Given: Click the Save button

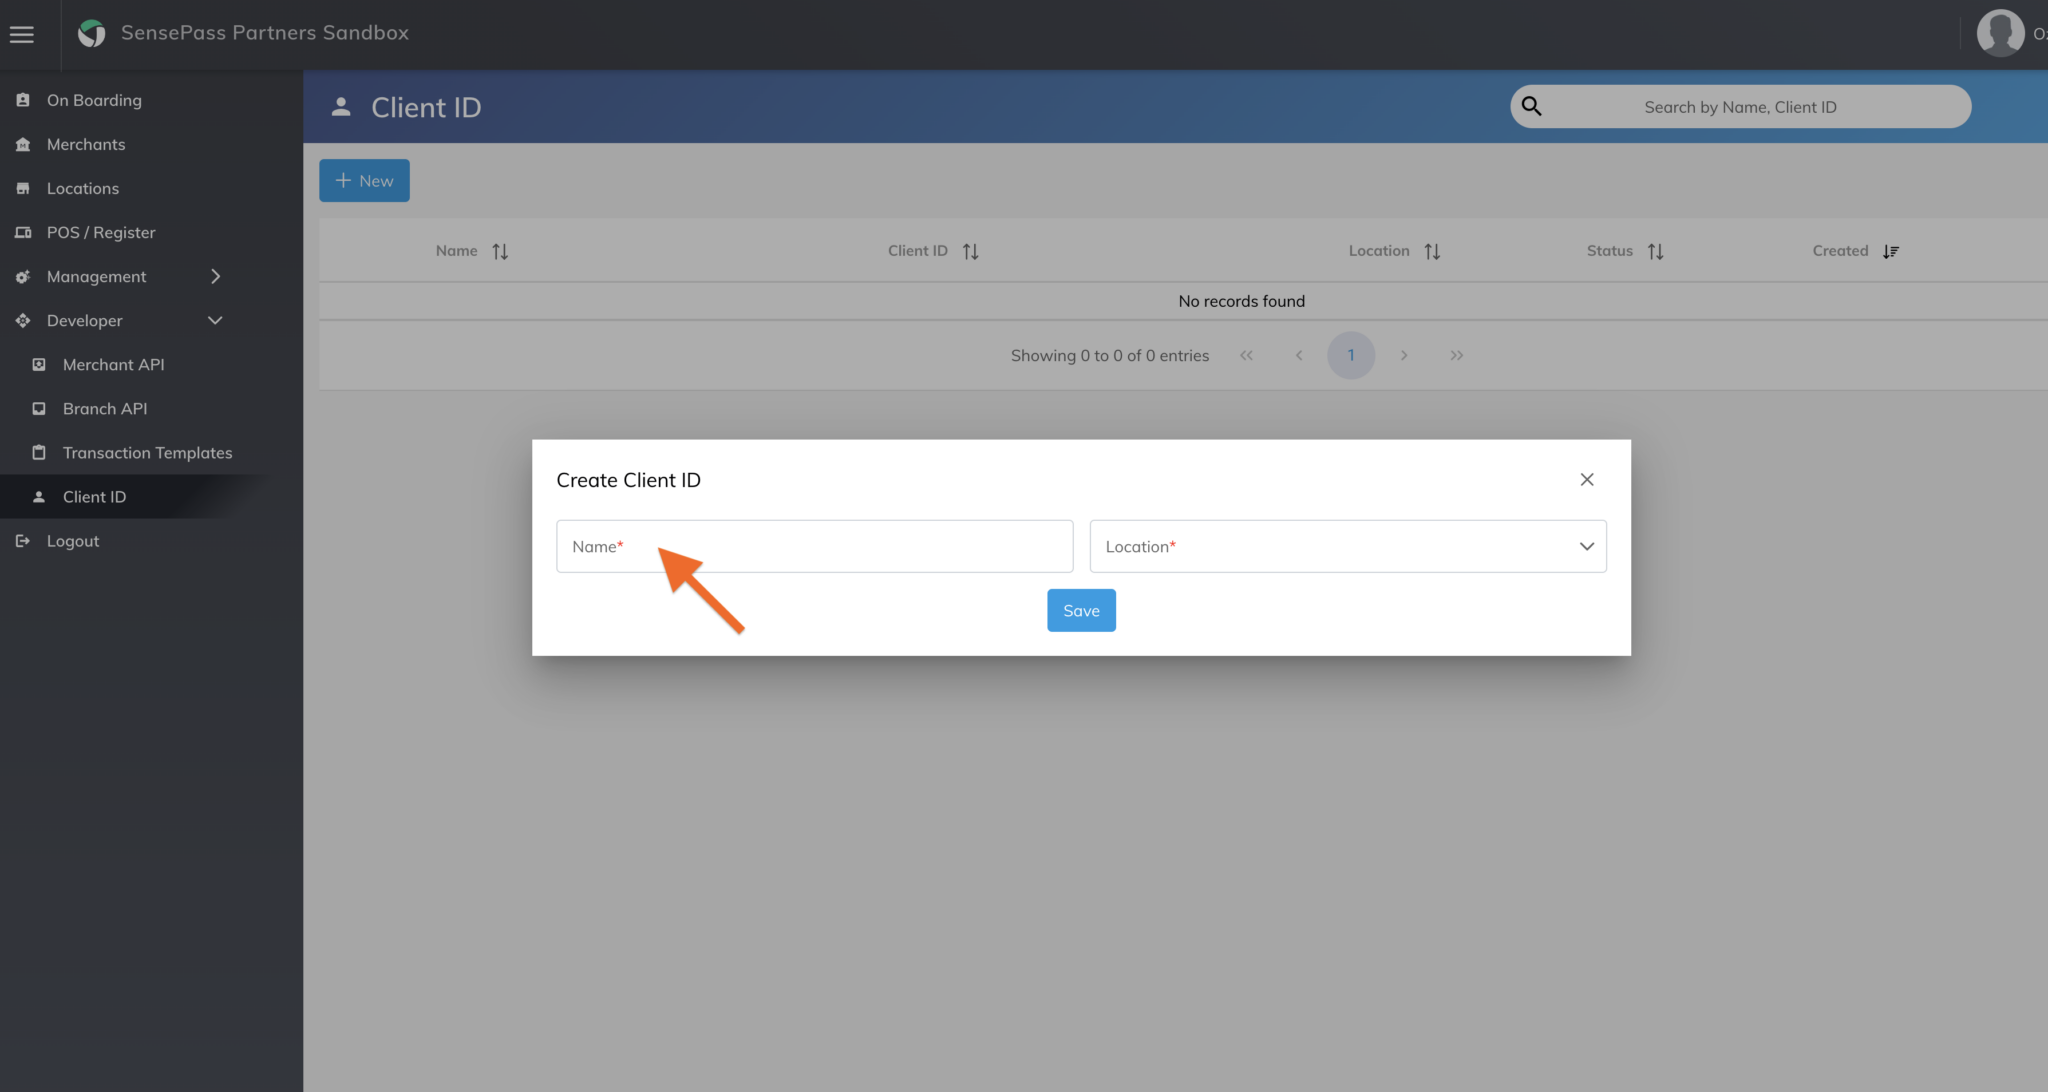Looking at the screenshot, I should pos(1081,610).
